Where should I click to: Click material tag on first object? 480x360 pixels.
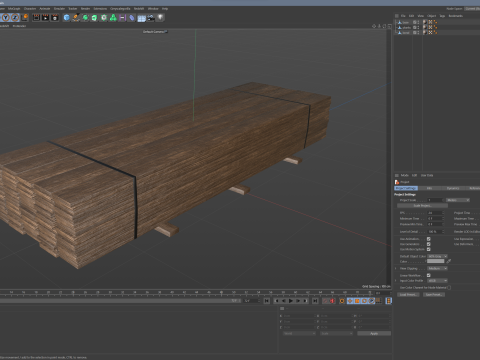(x=425, y=22)
